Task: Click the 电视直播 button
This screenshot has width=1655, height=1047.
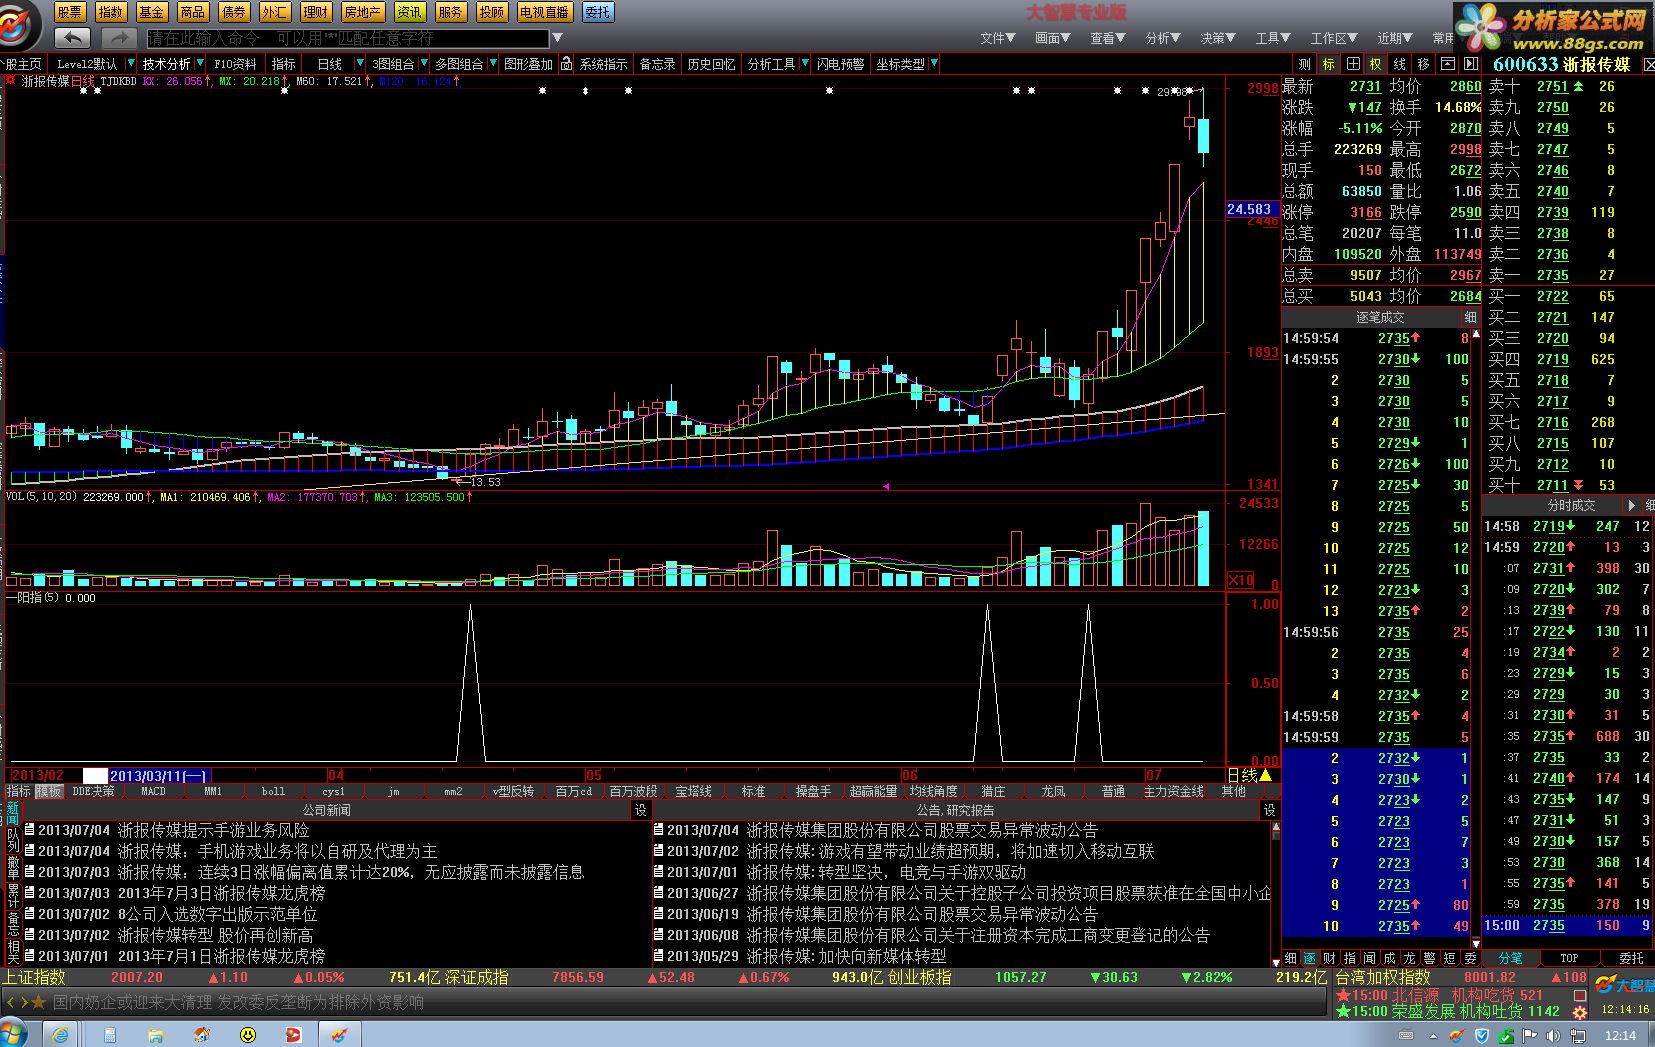Action: [x=544, y=12]
